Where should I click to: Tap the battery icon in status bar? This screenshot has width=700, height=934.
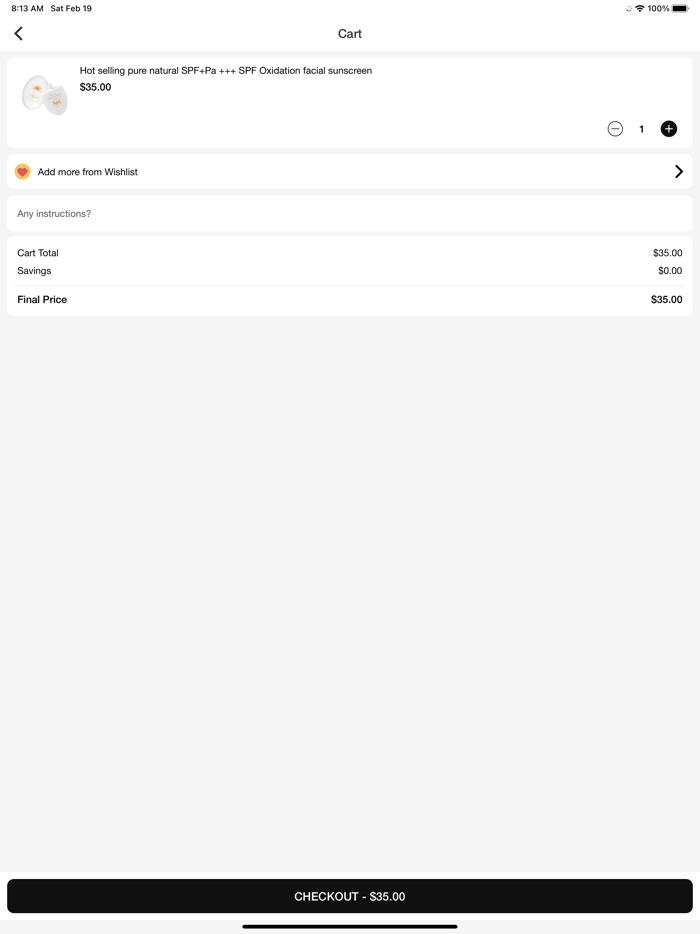pos(680,8)
